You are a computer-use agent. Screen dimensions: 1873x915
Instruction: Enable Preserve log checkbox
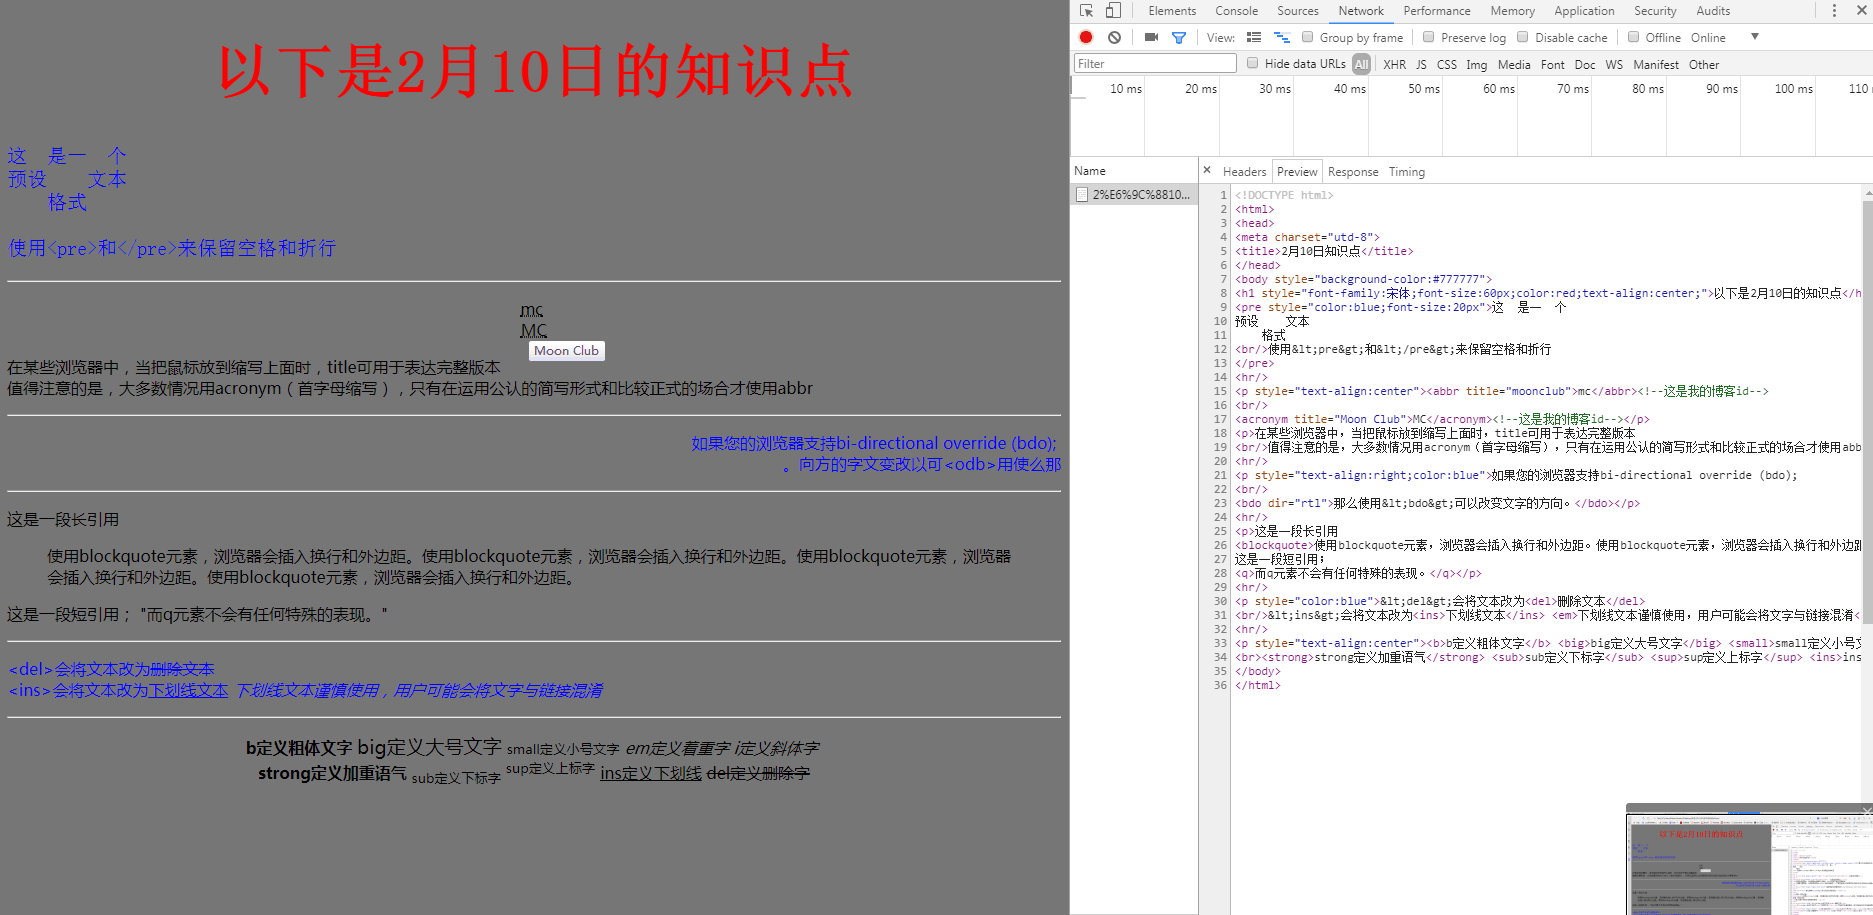click(x=1429, y=37)
